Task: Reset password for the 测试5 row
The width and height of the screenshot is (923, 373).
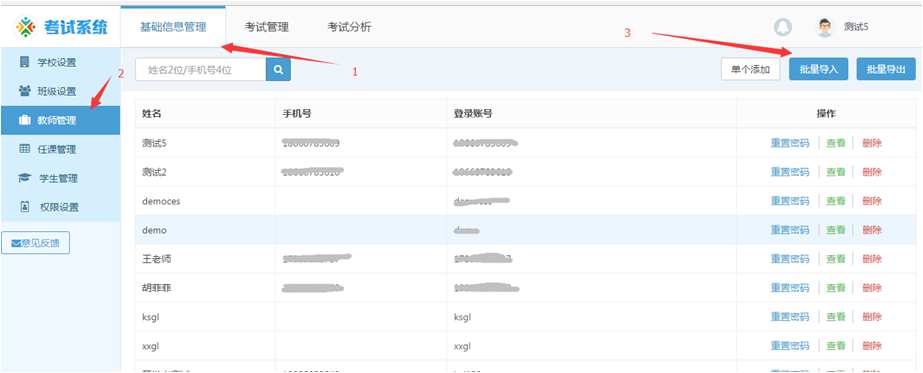Action: (x=790, y=143)
